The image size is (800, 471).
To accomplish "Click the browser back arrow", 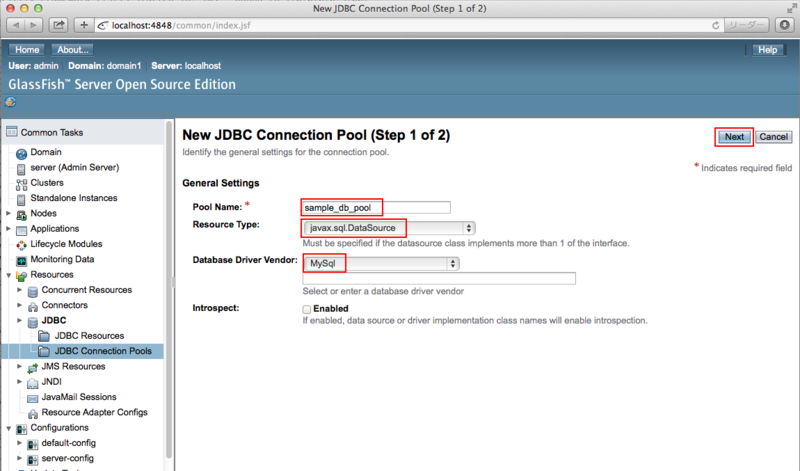I will pyautogui.click(x=16, y=24).
